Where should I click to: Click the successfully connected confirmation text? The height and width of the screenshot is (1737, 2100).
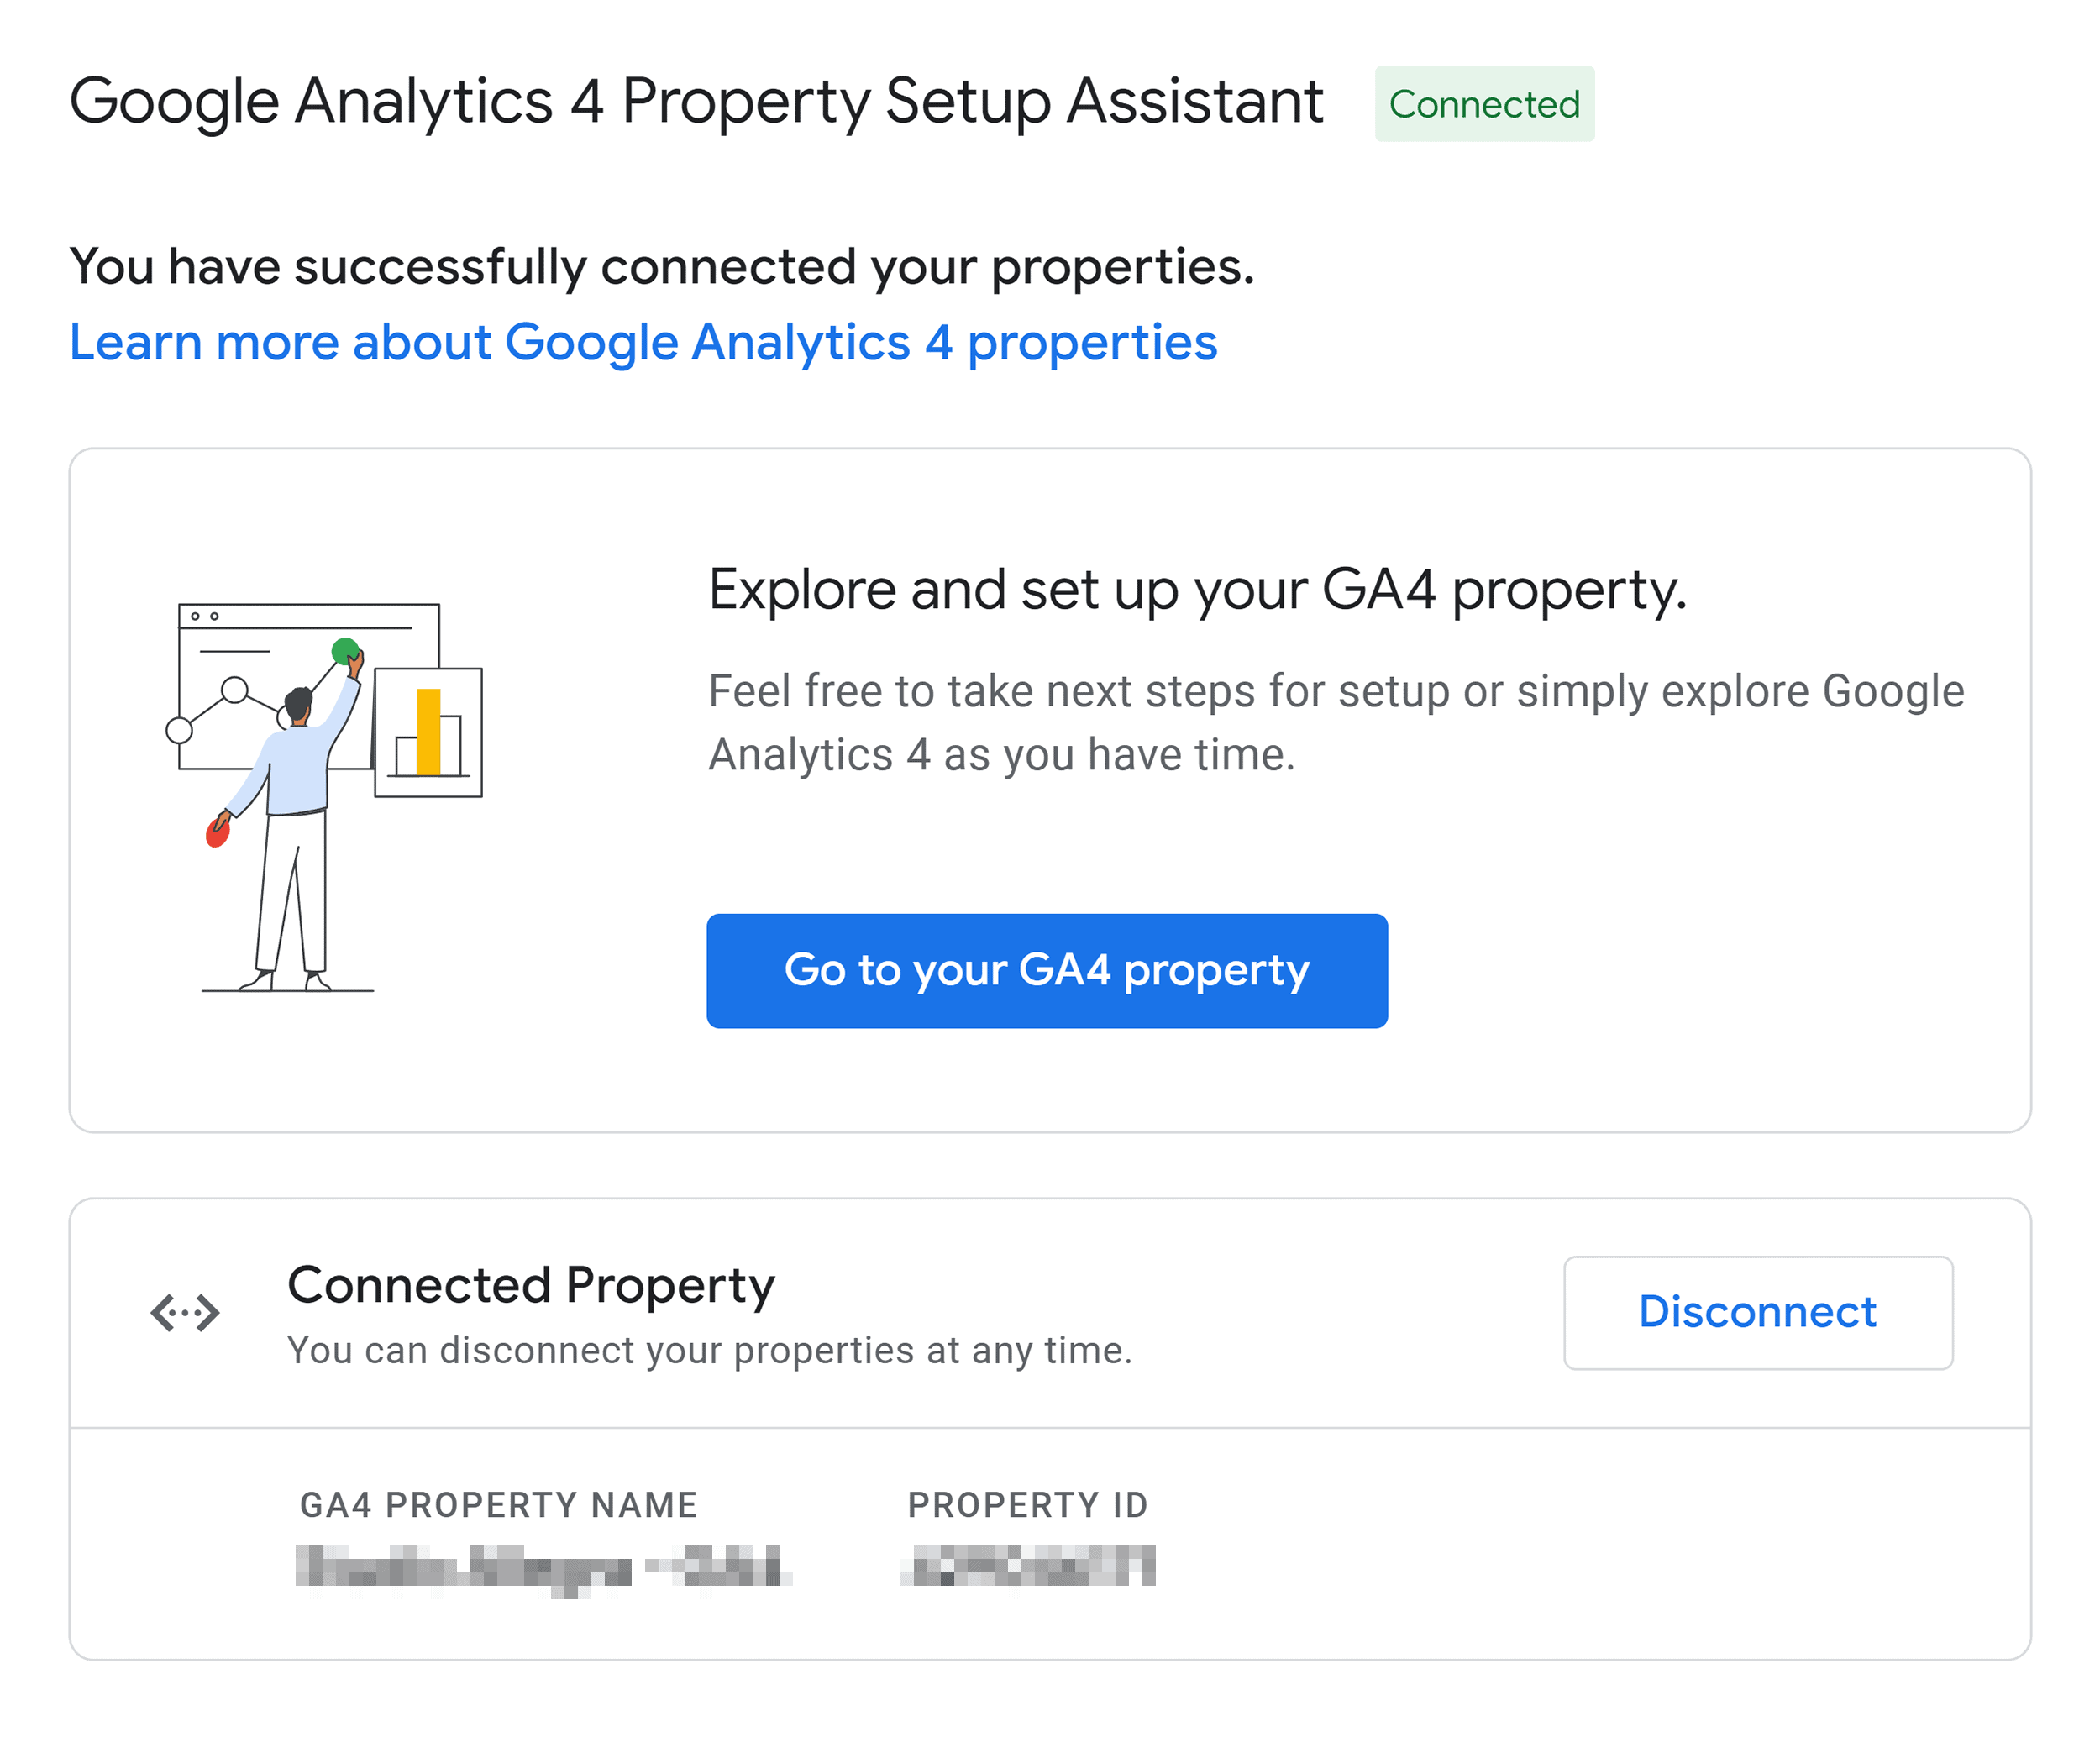click(x=661, y=267)
